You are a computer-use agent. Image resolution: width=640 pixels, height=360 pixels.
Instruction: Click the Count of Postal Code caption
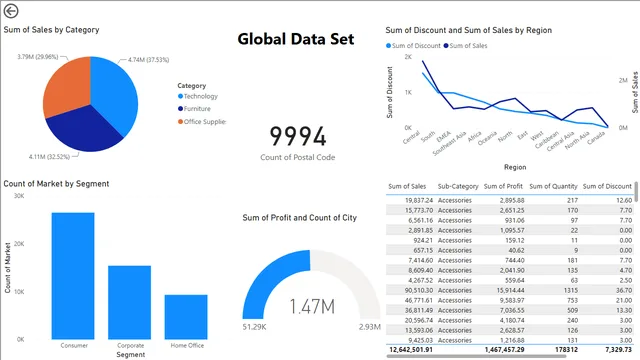coord(298,157)
